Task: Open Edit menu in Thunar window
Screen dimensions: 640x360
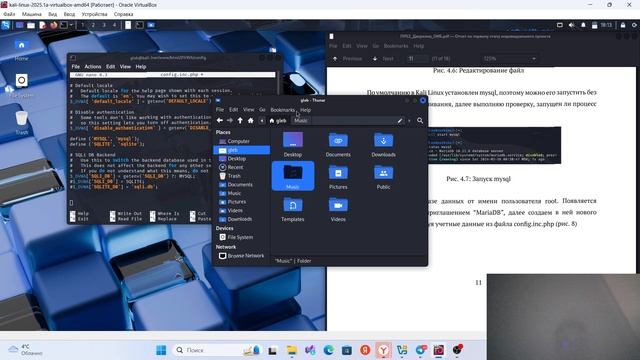Action: (x=233, y=110)
